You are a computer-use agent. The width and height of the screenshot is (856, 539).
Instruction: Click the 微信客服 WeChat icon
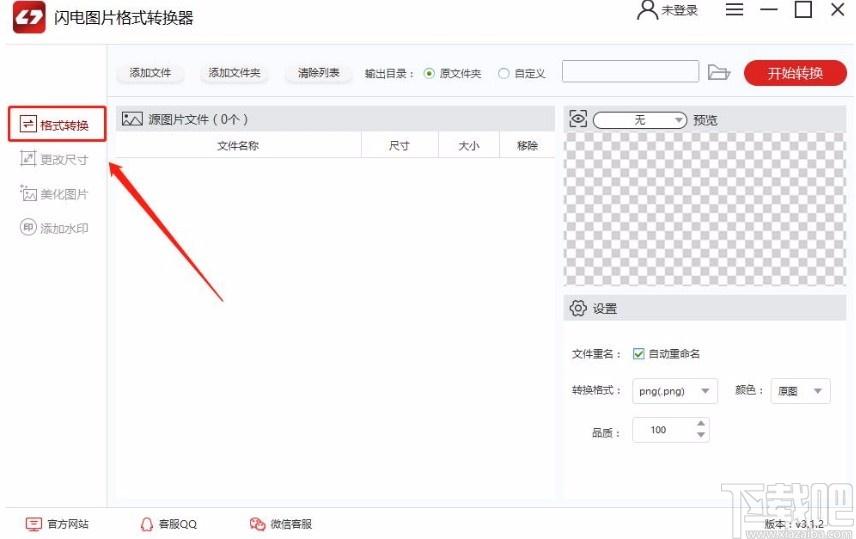257,524
